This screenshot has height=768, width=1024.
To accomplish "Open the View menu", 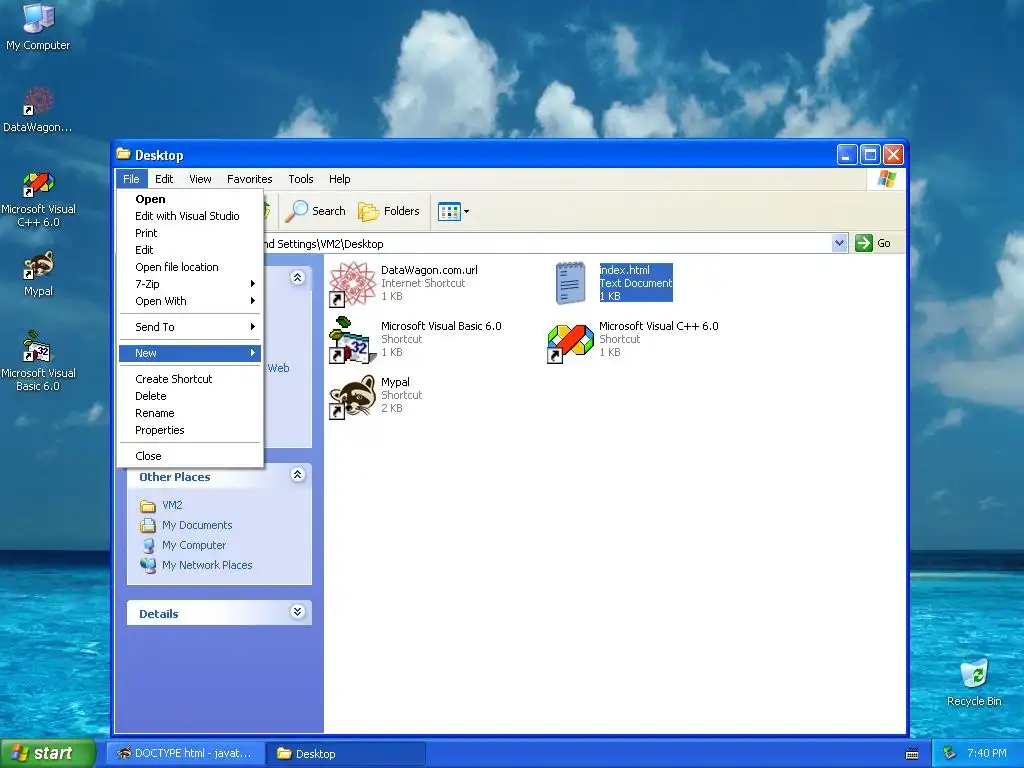I will (200, 179).
